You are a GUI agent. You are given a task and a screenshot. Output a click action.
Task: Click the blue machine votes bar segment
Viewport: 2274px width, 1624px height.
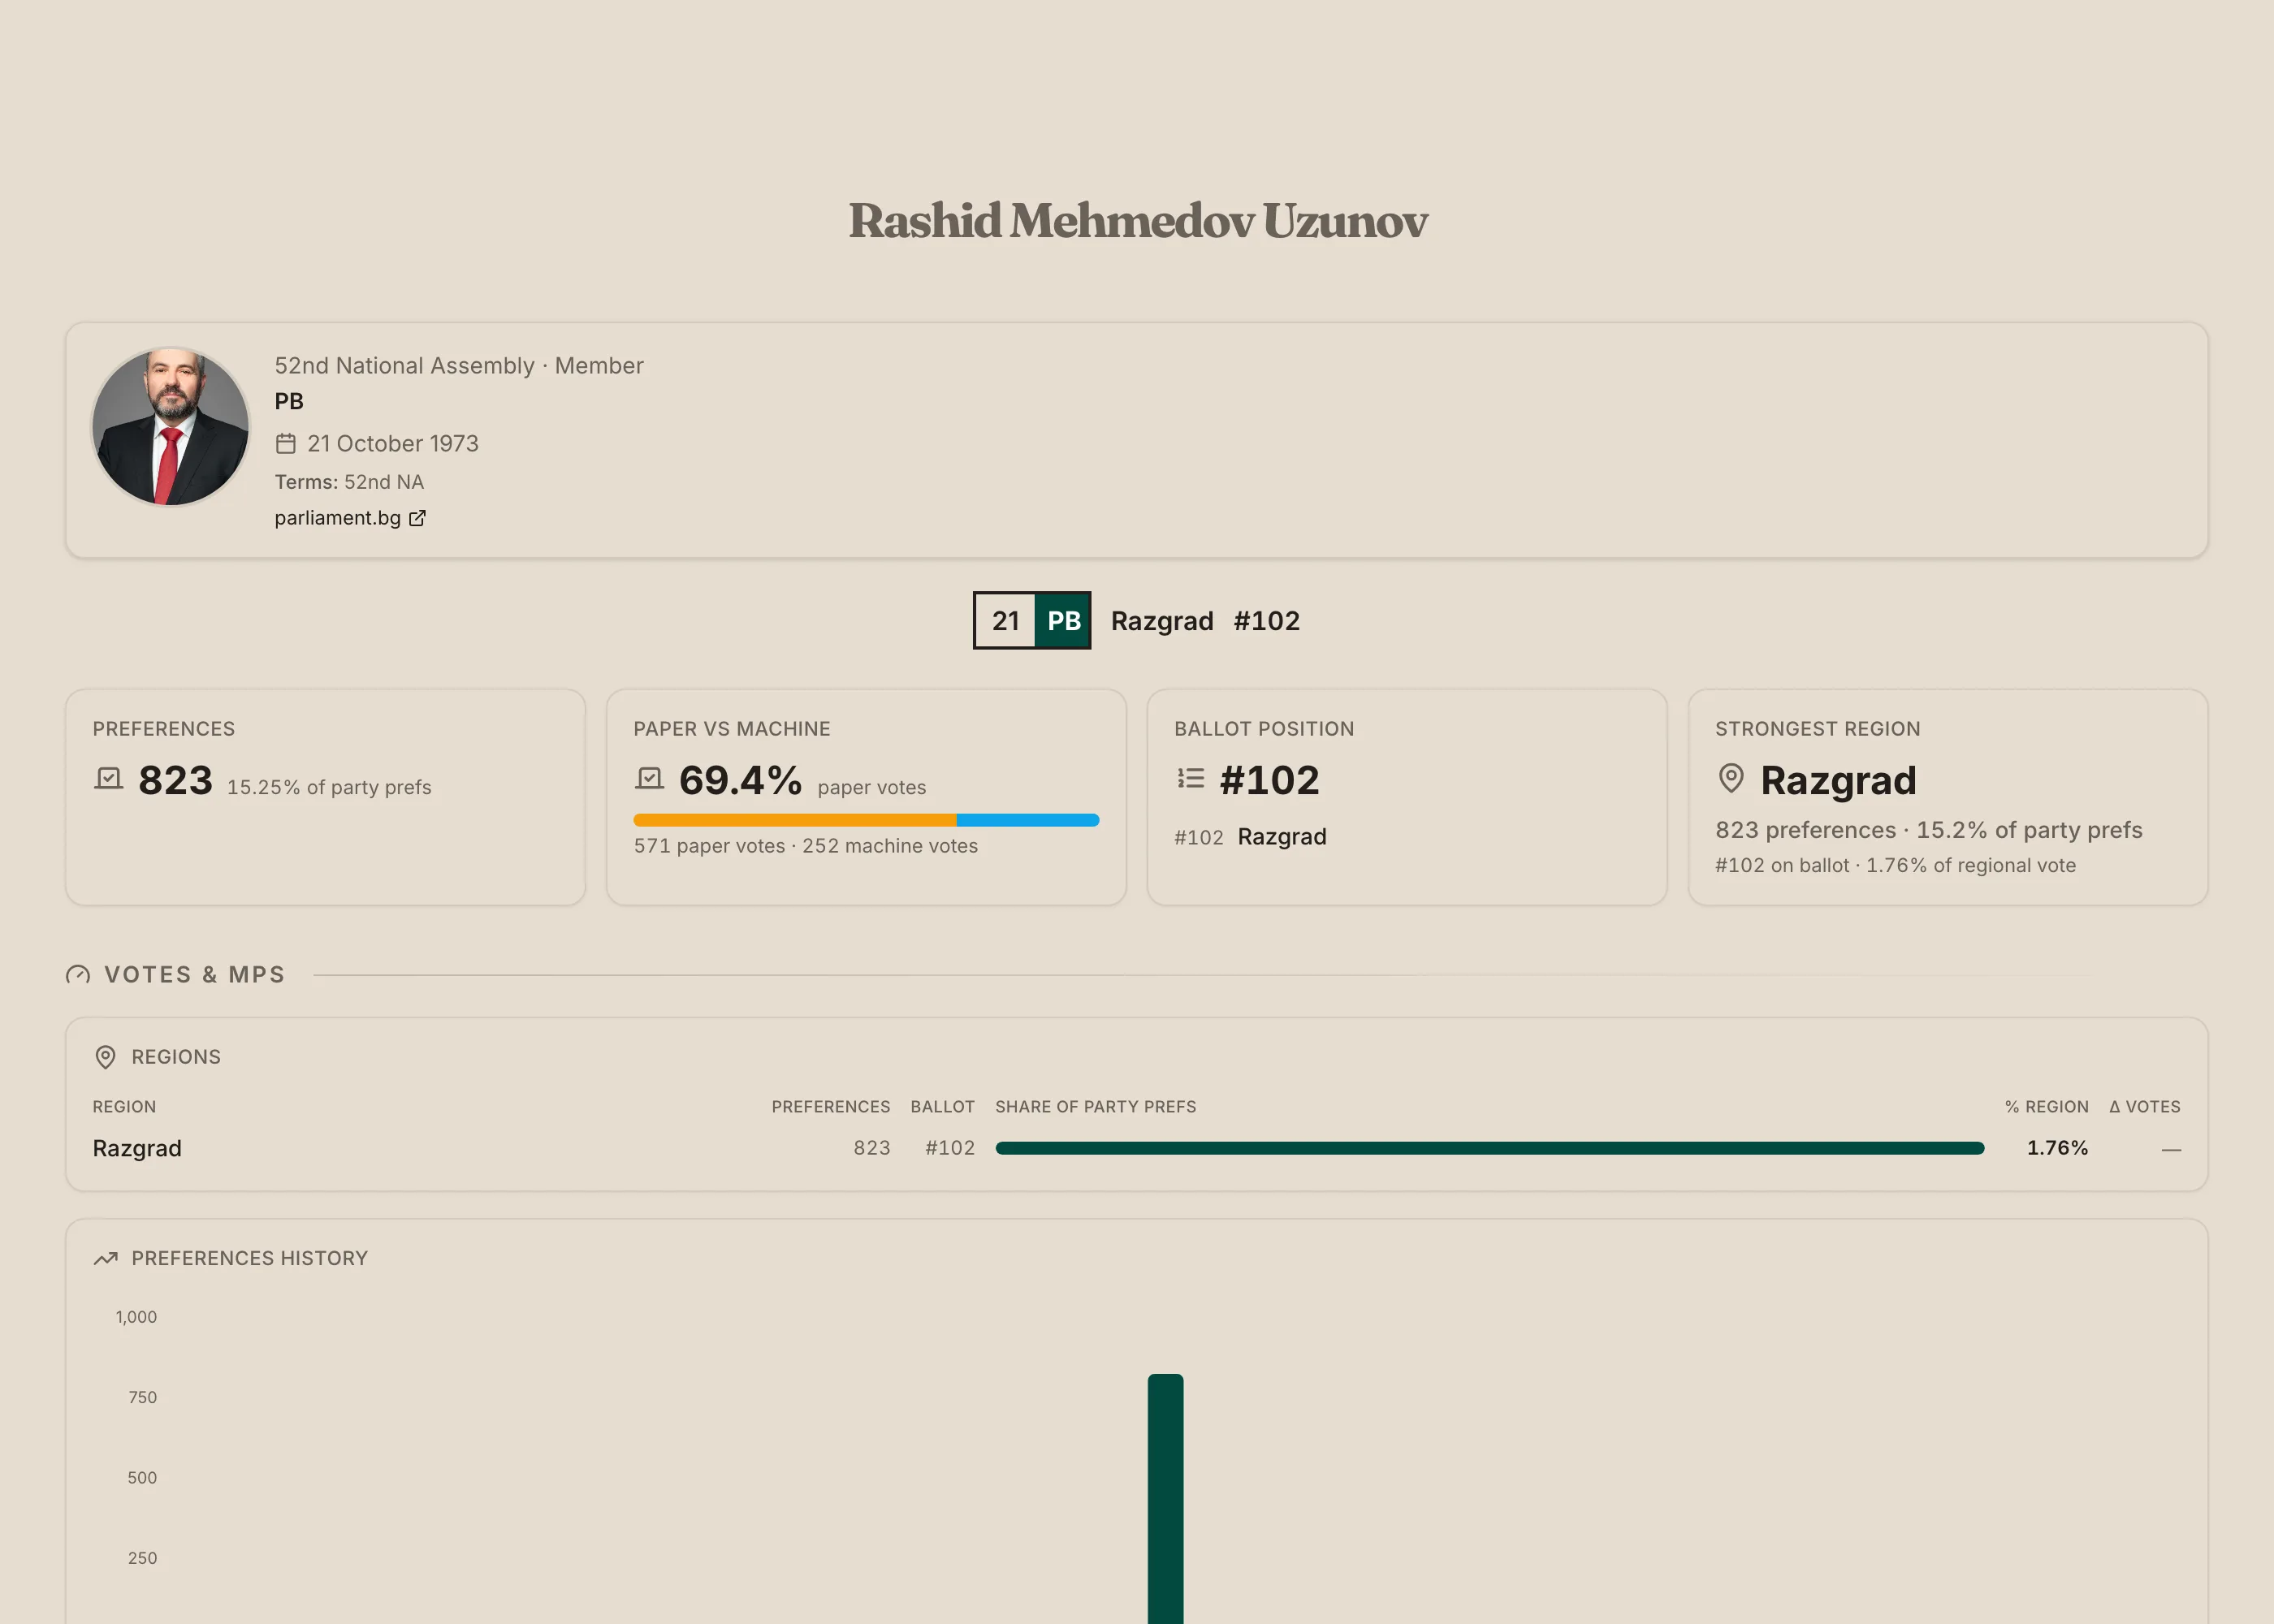tap(1028, 820)
